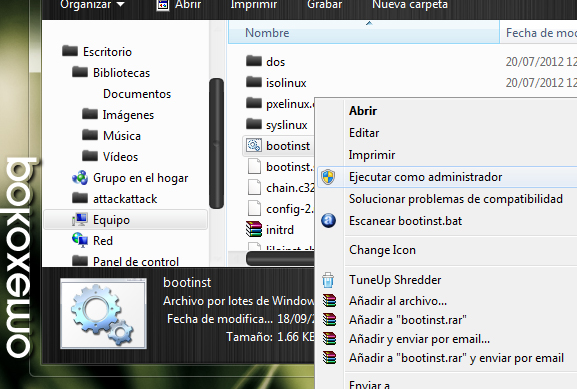Click the Abrir toolbar button
Image resolution: width=577 pixels, height=389 pixels.
[x=179, y=4]
